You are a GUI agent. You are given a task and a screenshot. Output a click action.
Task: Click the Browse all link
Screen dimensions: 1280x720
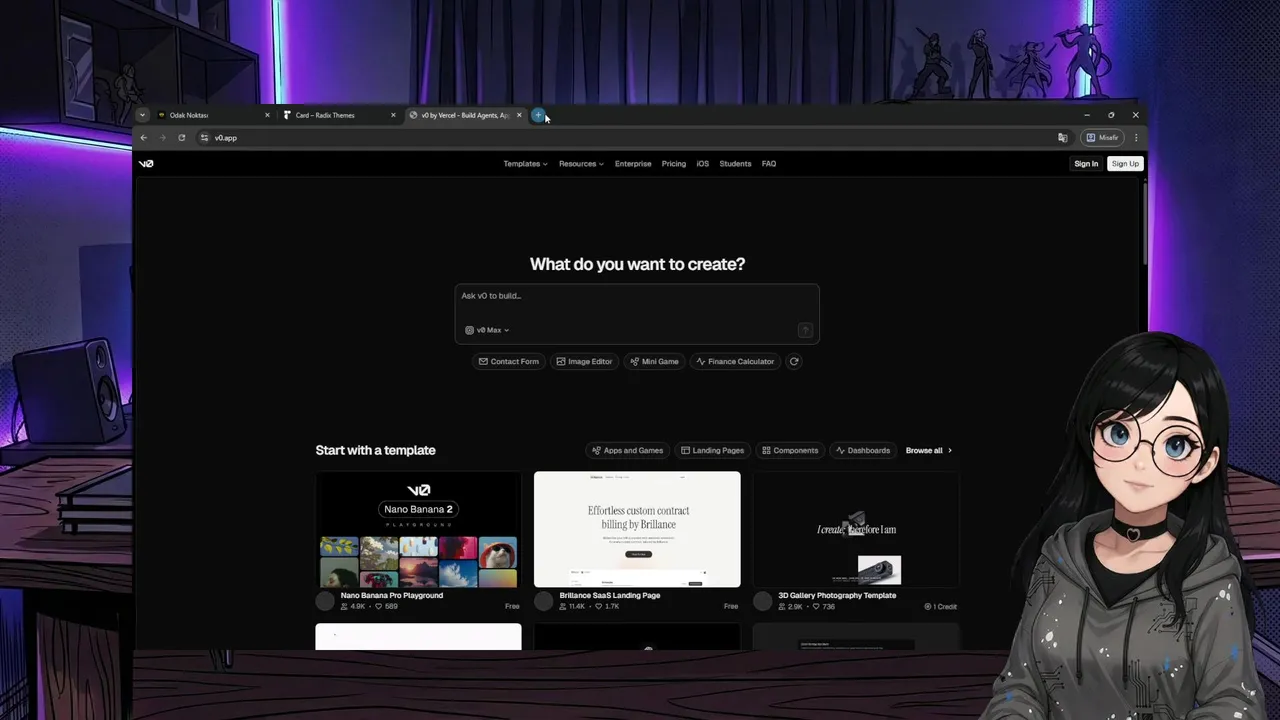[929, 450]
